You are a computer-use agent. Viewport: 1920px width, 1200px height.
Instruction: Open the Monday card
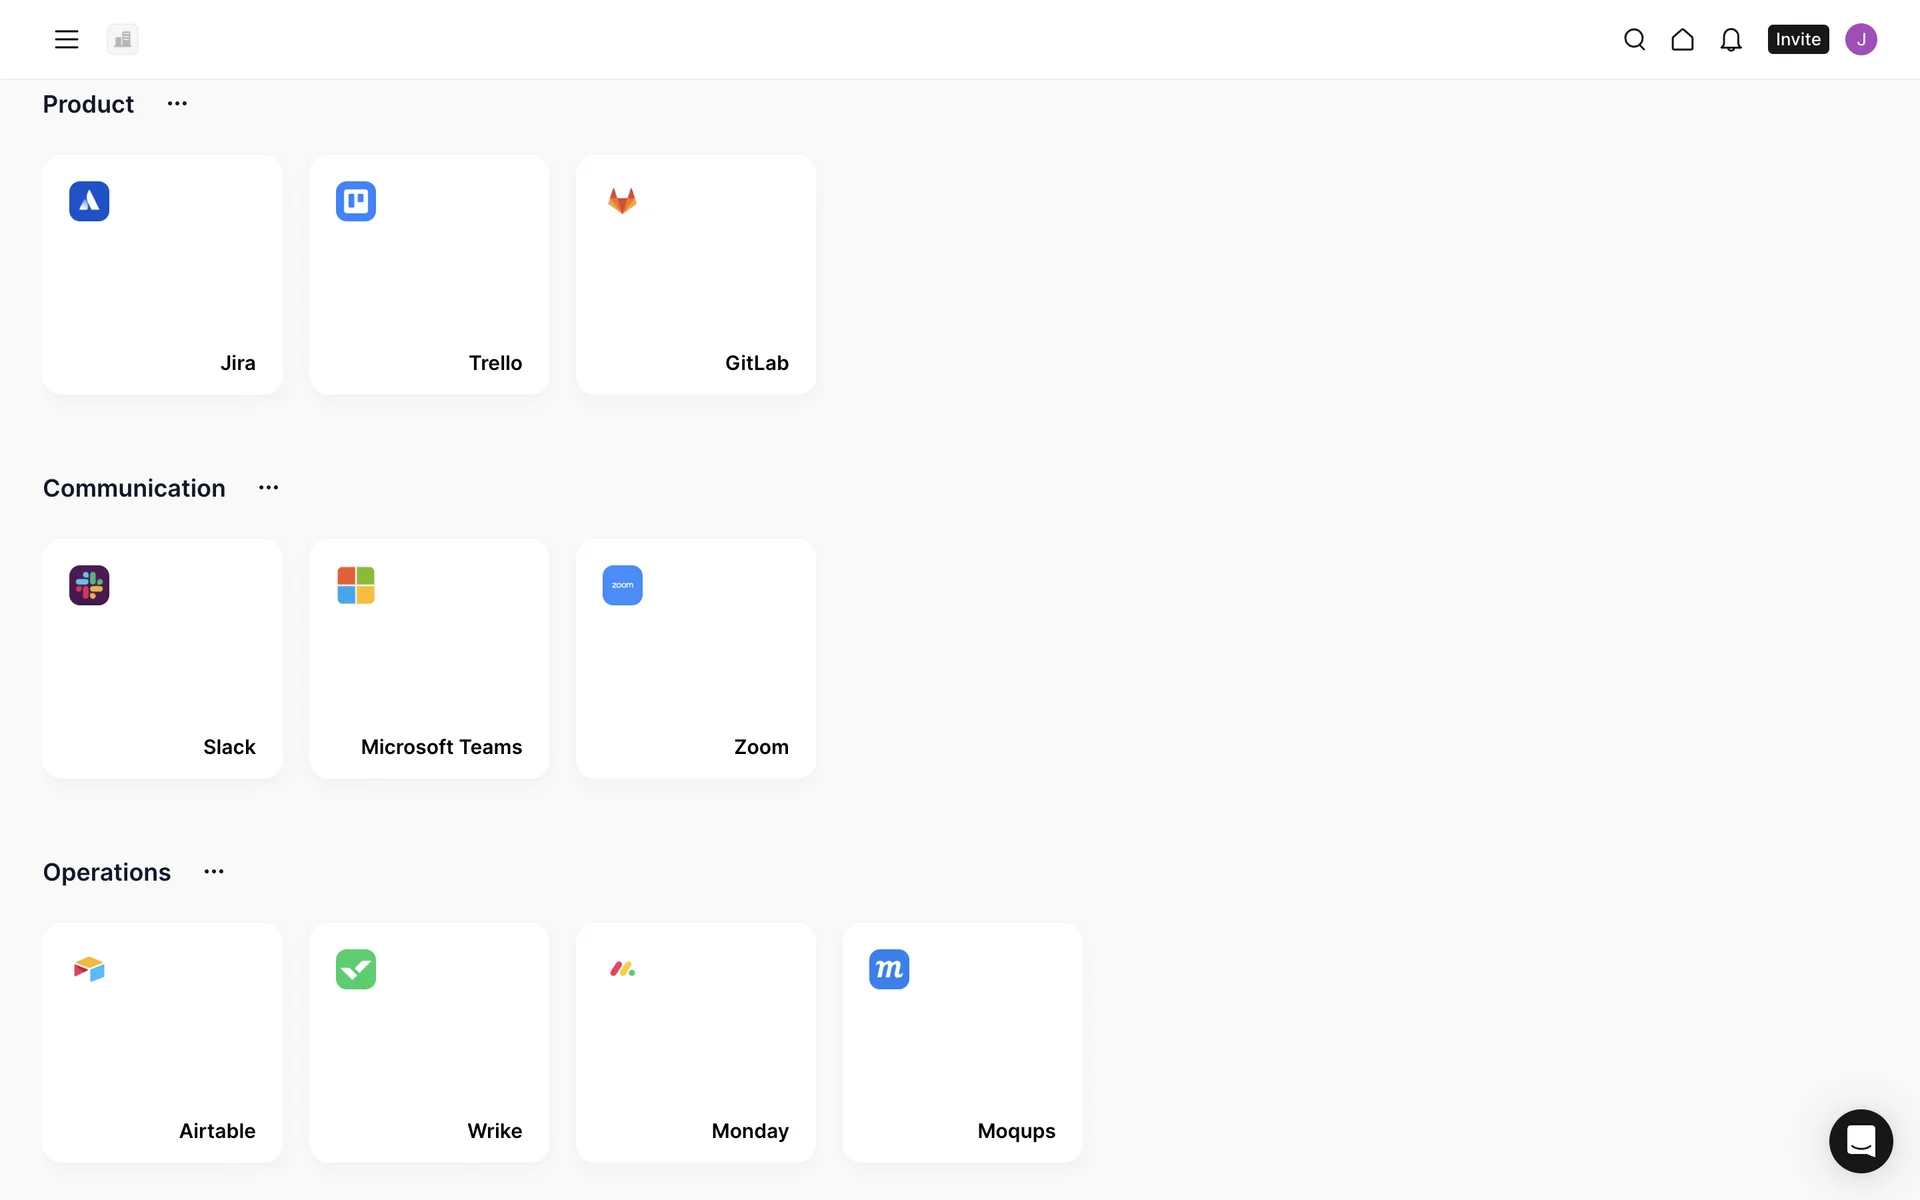click(696, 1043)
